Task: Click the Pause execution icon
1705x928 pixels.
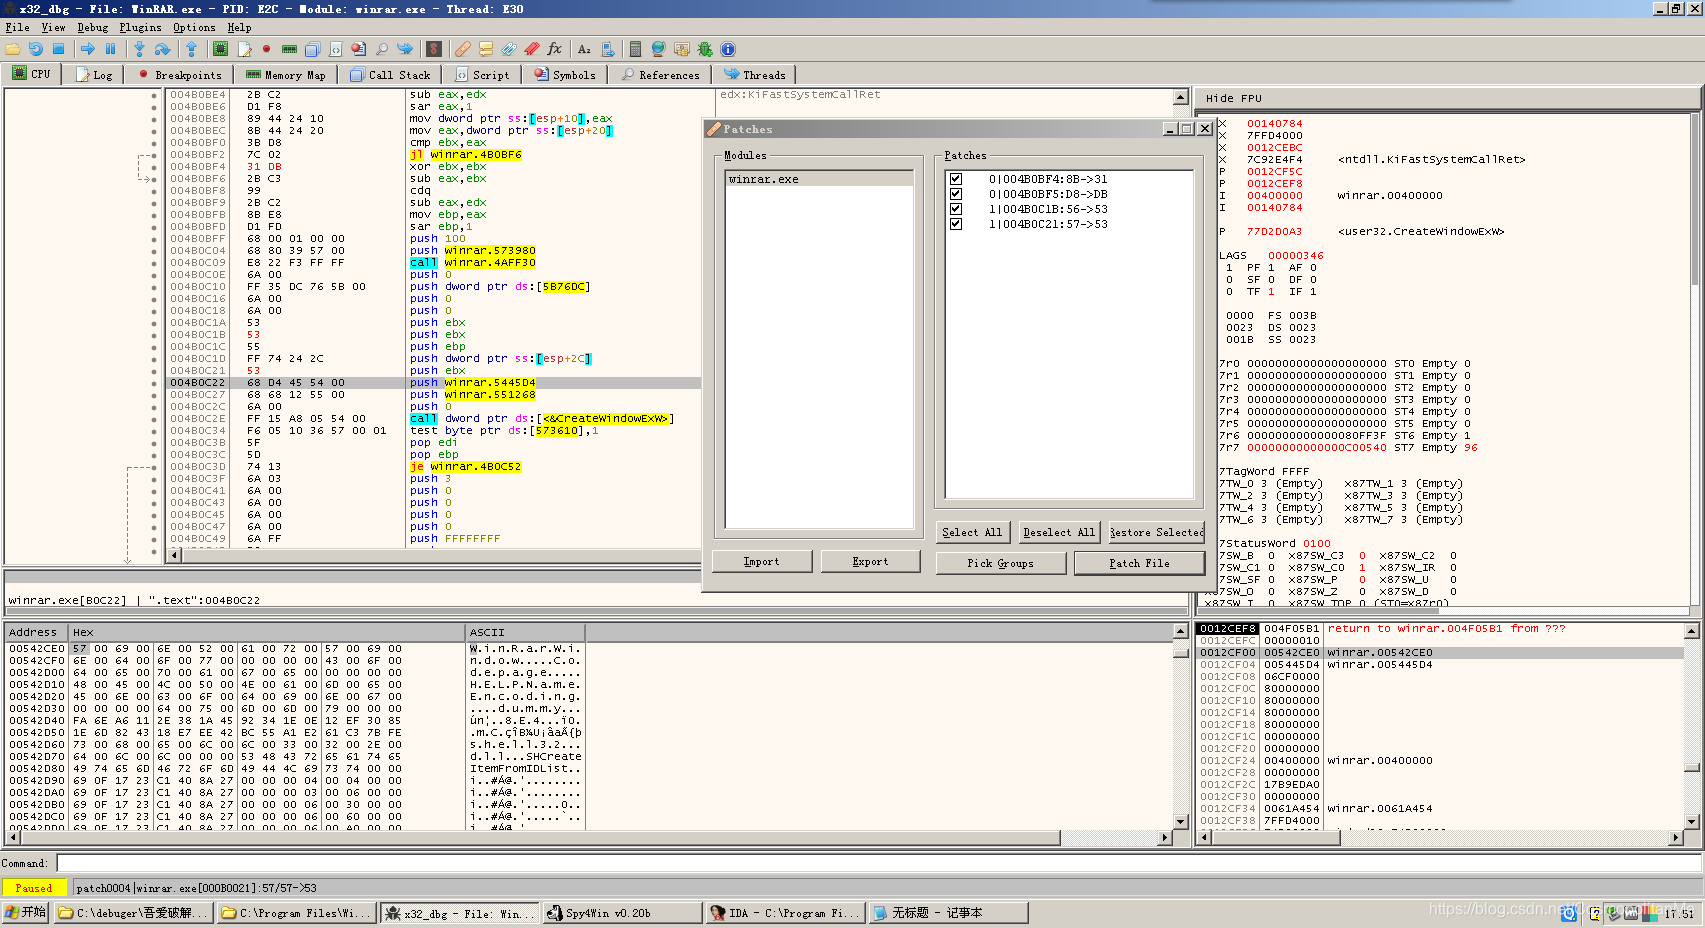Action: (111, 49)
